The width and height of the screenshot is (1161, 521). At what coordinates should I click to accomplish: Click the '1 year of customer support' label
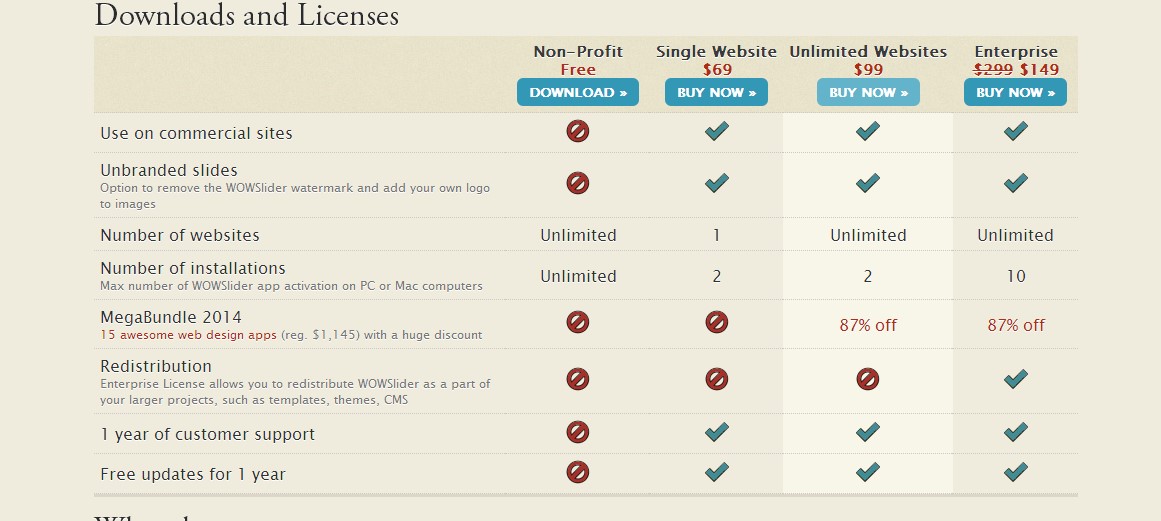tap(207, 434)
